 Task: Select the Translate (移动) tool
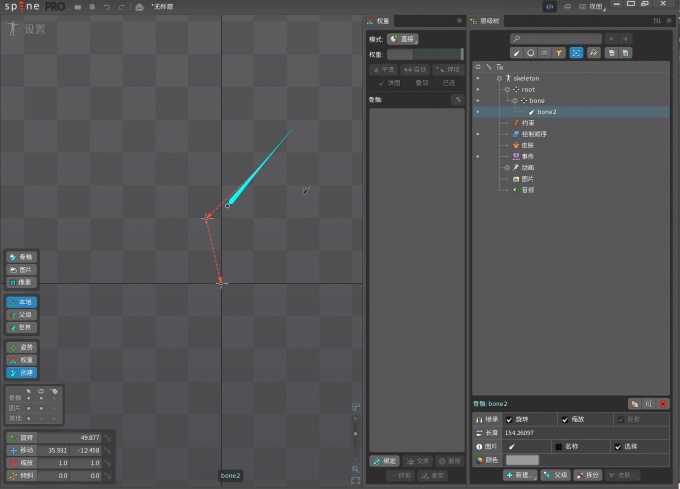(x=22, y=450)
